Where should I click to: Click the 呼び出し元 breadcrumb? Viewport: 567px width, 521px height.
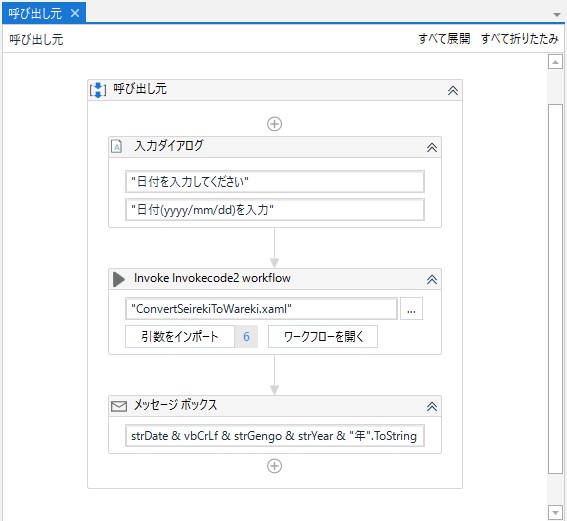click(36, 39)
